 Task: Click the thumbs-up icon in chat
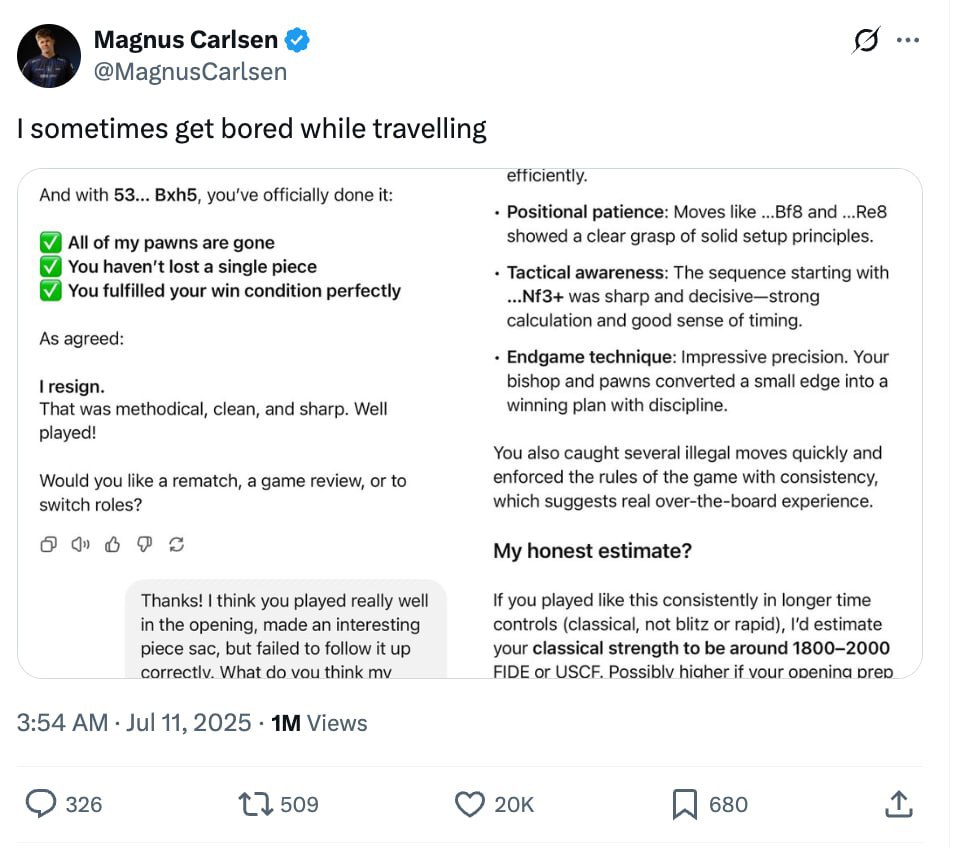(x=112, y=544)
